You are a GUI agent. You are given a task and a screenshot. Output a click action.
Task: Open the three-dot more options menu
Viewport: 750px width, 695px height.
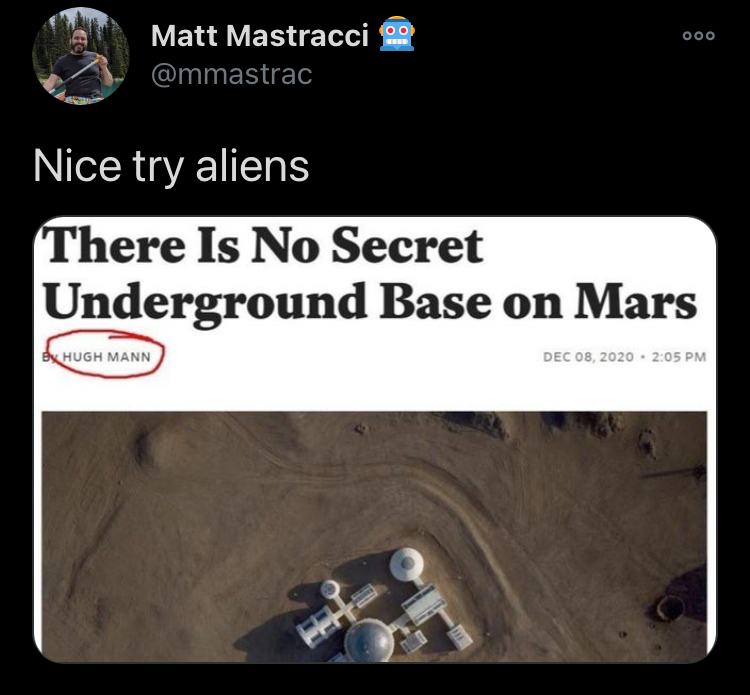point(698,35)
